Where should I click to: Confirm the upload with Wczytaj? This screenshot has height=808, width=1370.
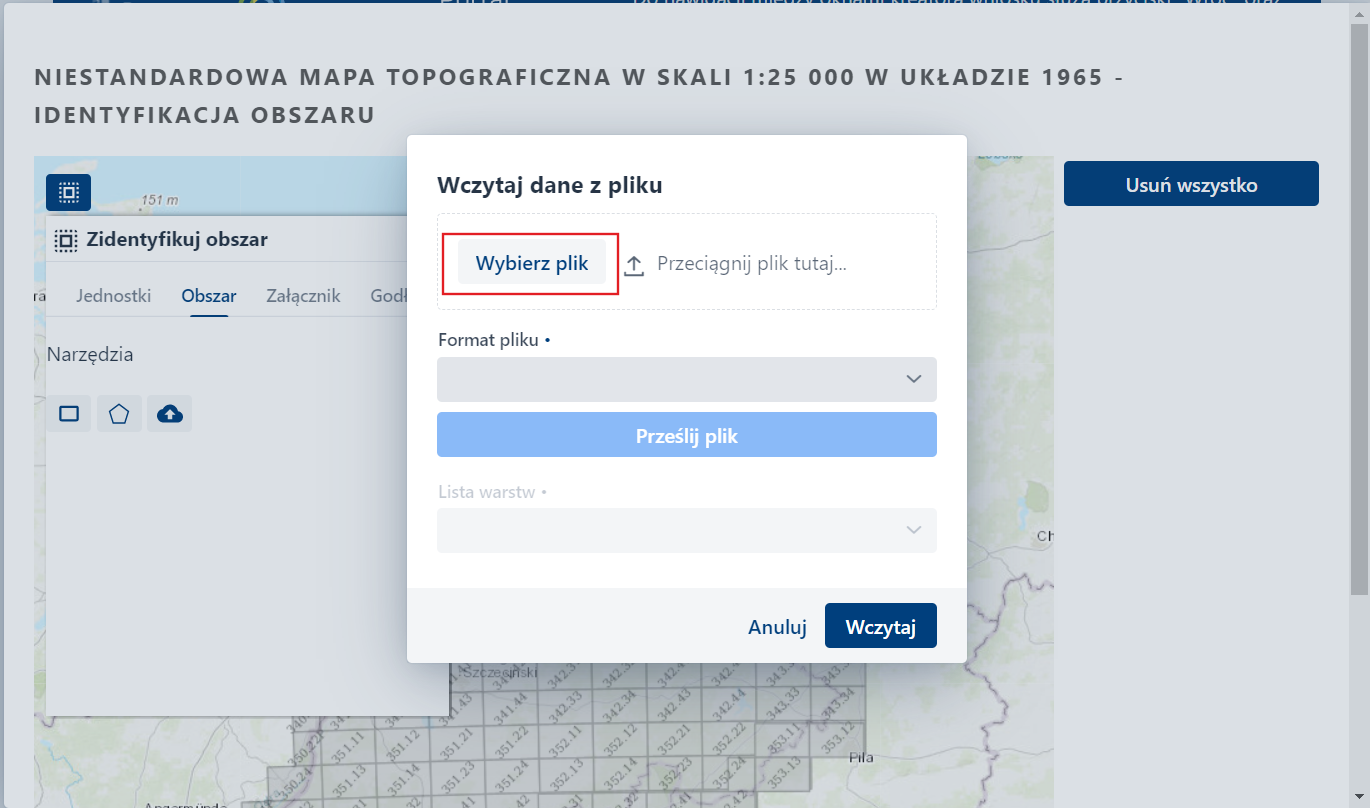click(x=880, y=626)
